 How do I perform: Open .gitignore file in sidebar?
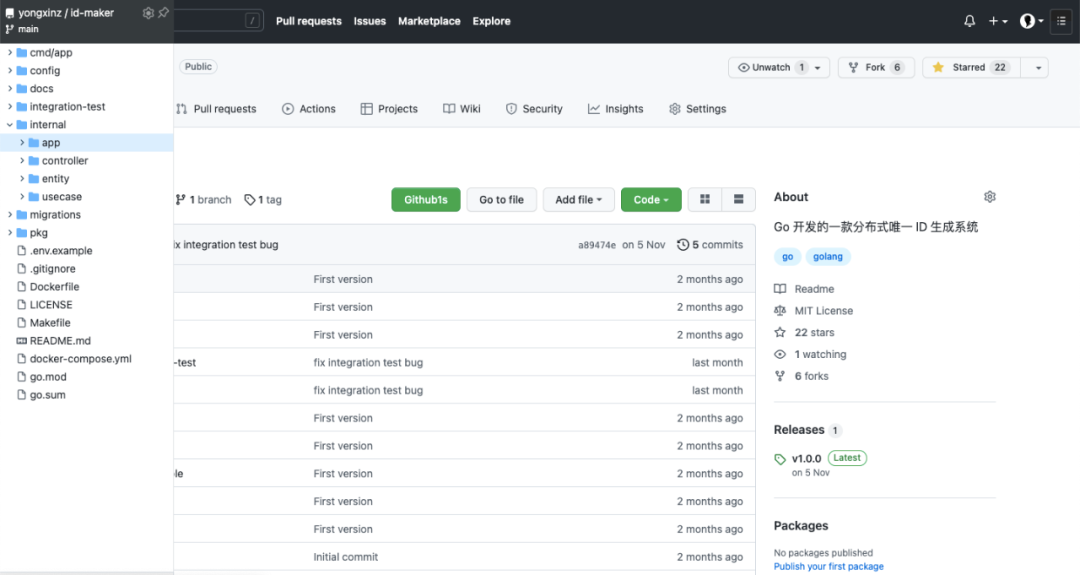(52, 269)
